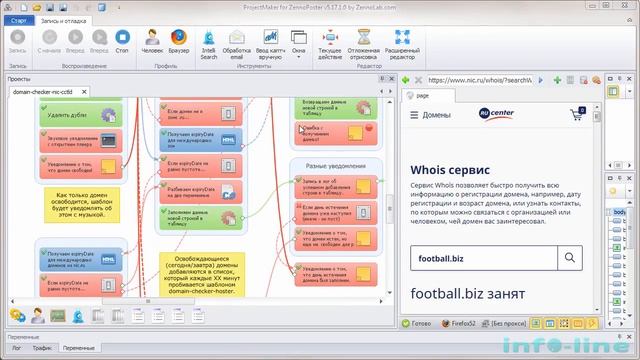Click the open folder icon in the title bar
Viewport: 640px width, 360px height.
37,7
